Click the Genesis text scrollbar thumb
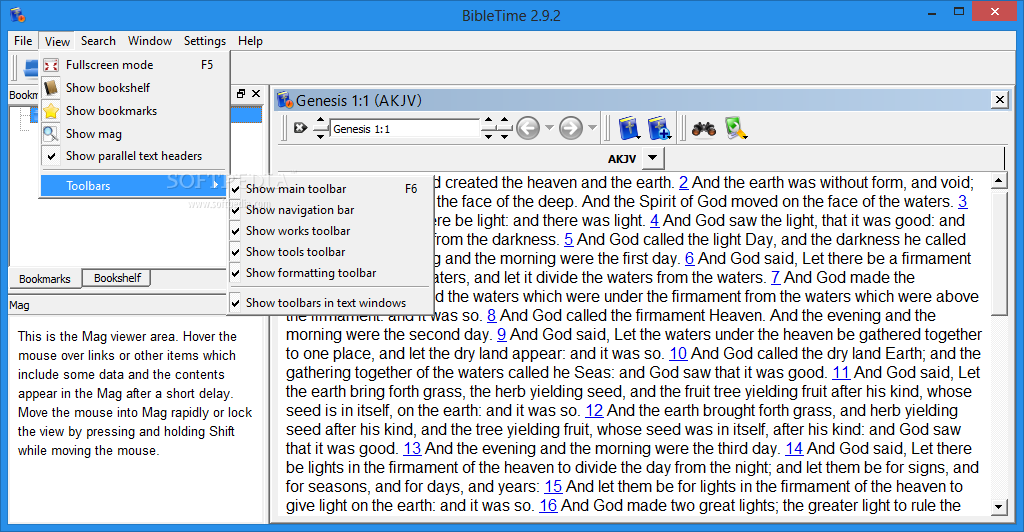 999,253
